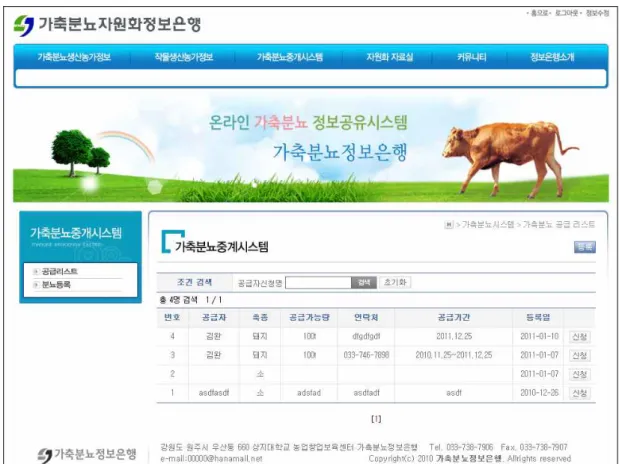
Task: Click the date 2010-12-26 cell
Action: (539, 393)
